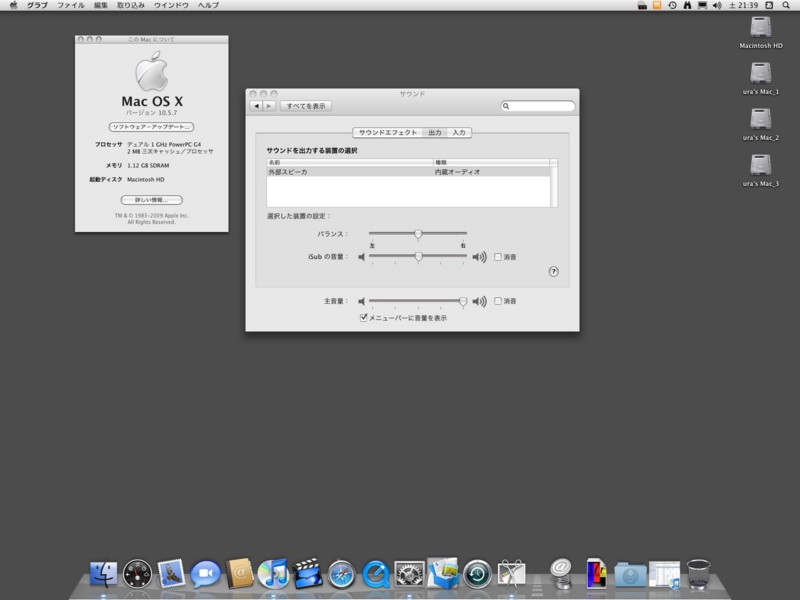Launch Dashboard from the Dock

[137, 574]
